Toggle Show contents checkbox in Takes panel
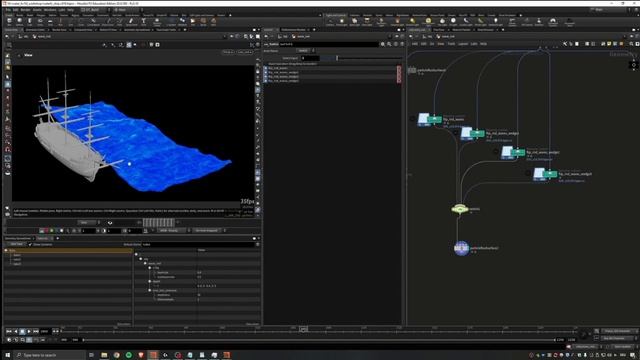640x360 pixels. coord(30,244)
